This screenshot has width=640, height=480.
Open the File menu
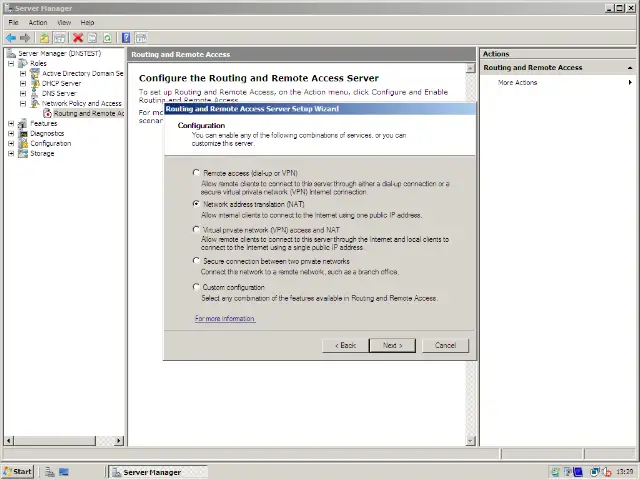tap(13, 22)
